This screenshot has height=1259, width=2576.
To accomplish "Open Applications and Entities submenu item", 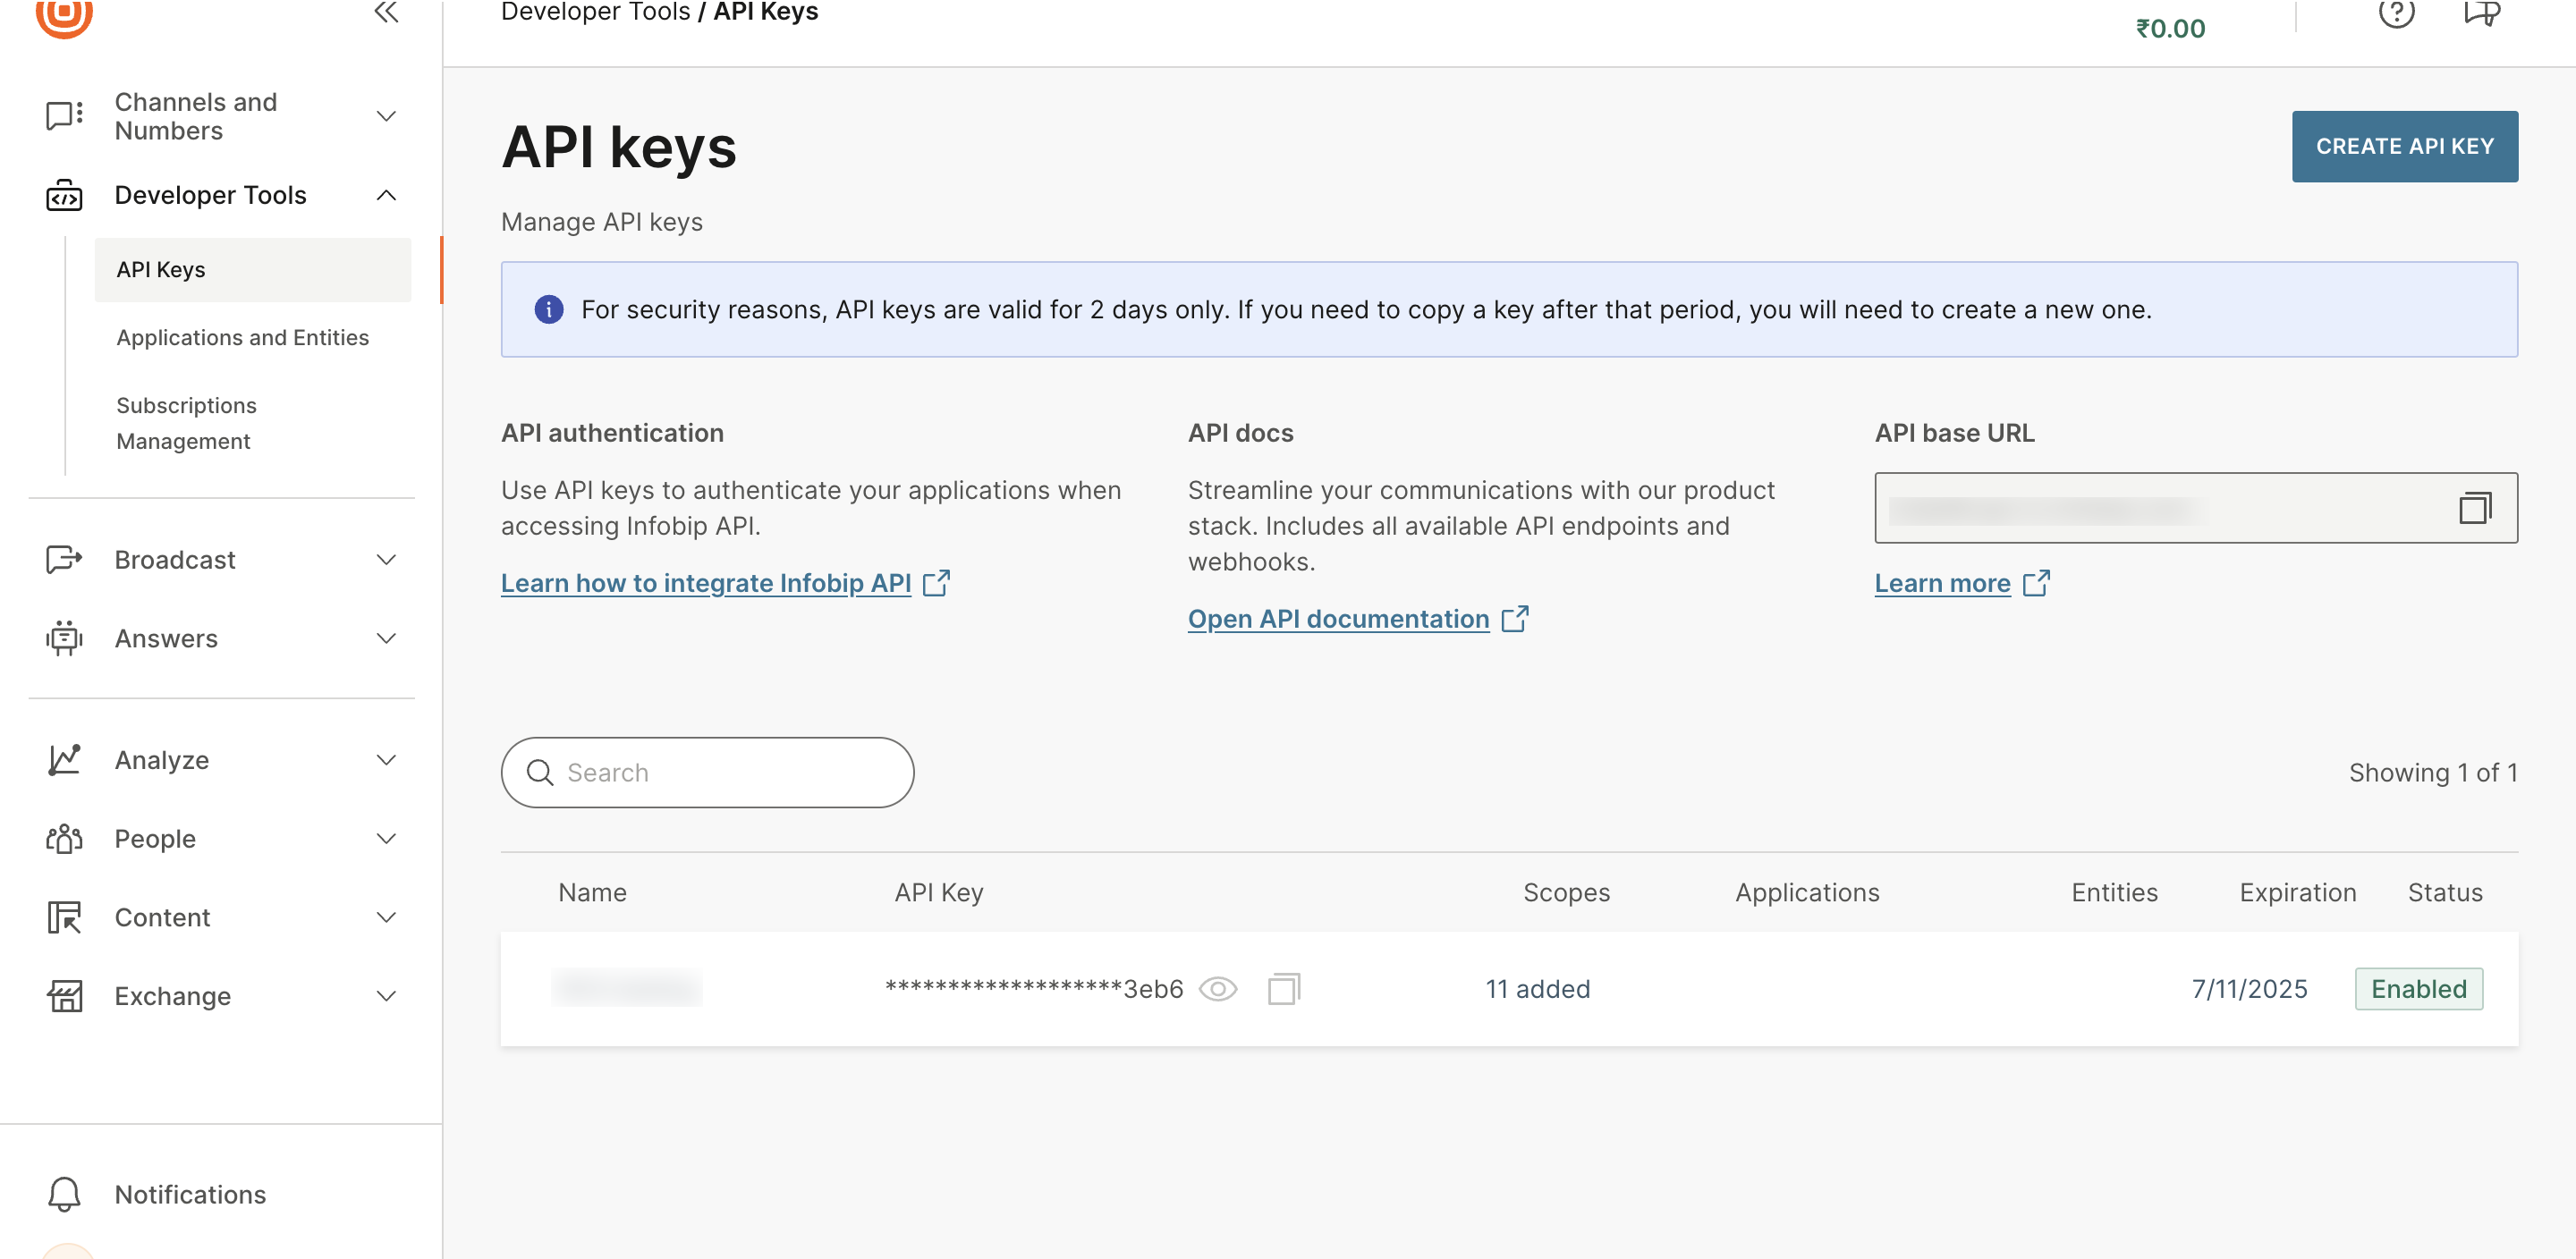I will click(243, 338).
